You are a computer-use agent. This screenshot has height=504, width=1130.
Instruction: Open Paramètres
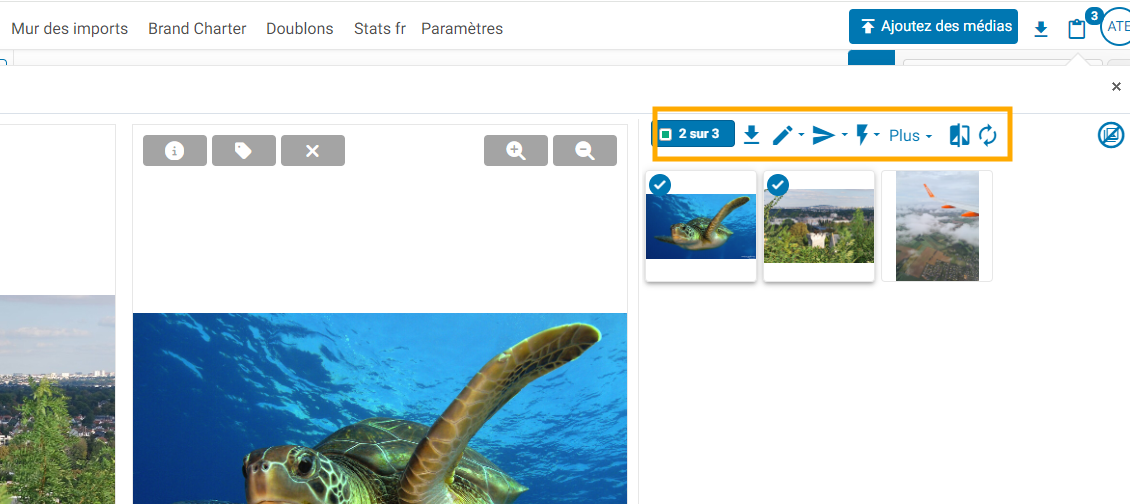[x=462, y=29]
